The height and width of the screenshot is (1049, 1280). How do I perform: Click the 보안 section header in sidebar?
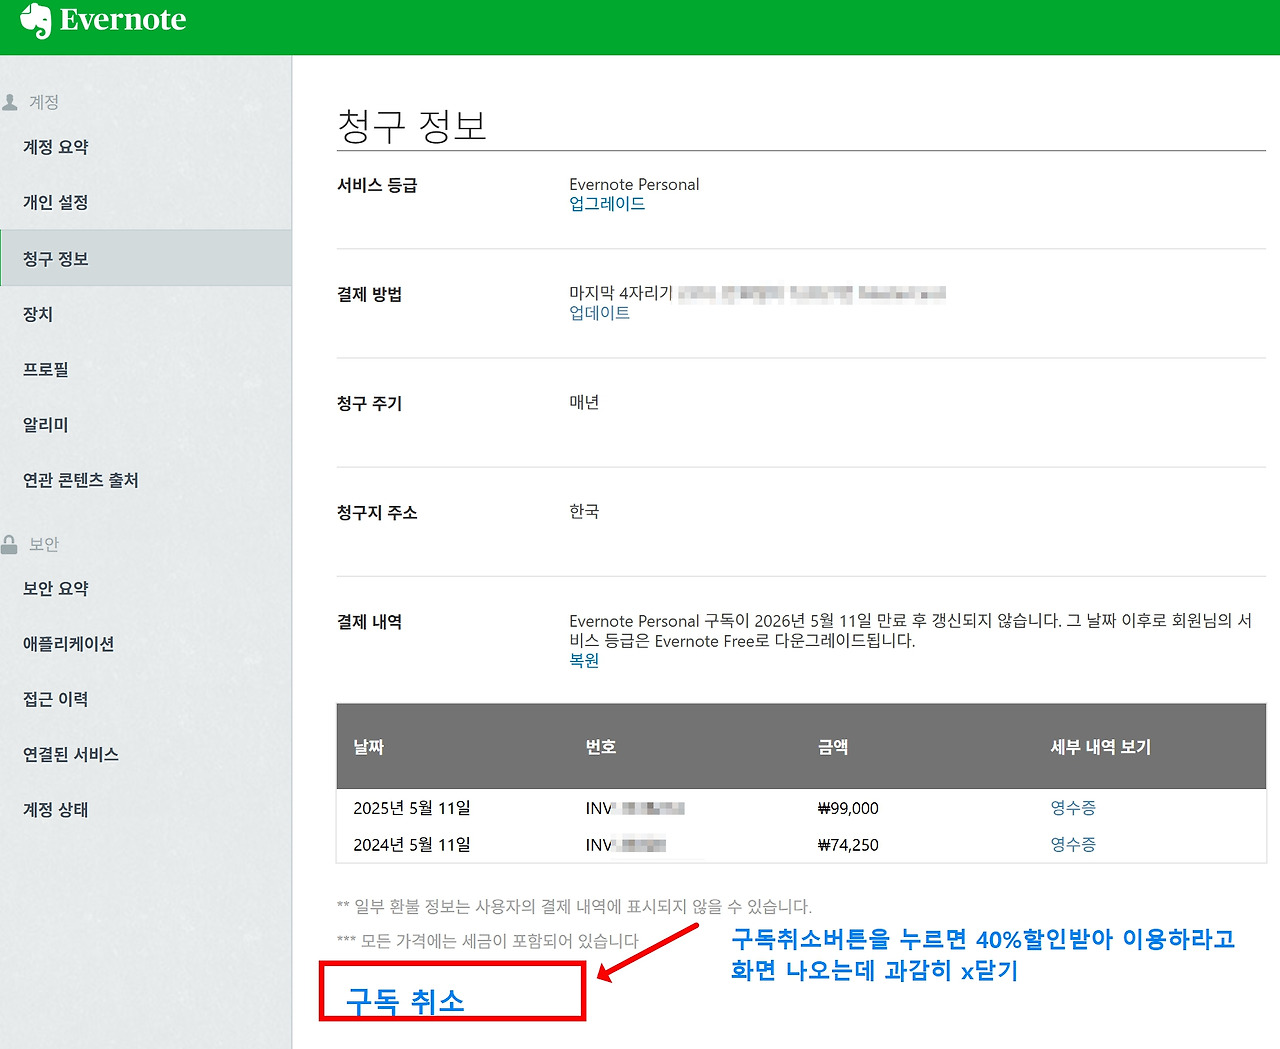44,544
